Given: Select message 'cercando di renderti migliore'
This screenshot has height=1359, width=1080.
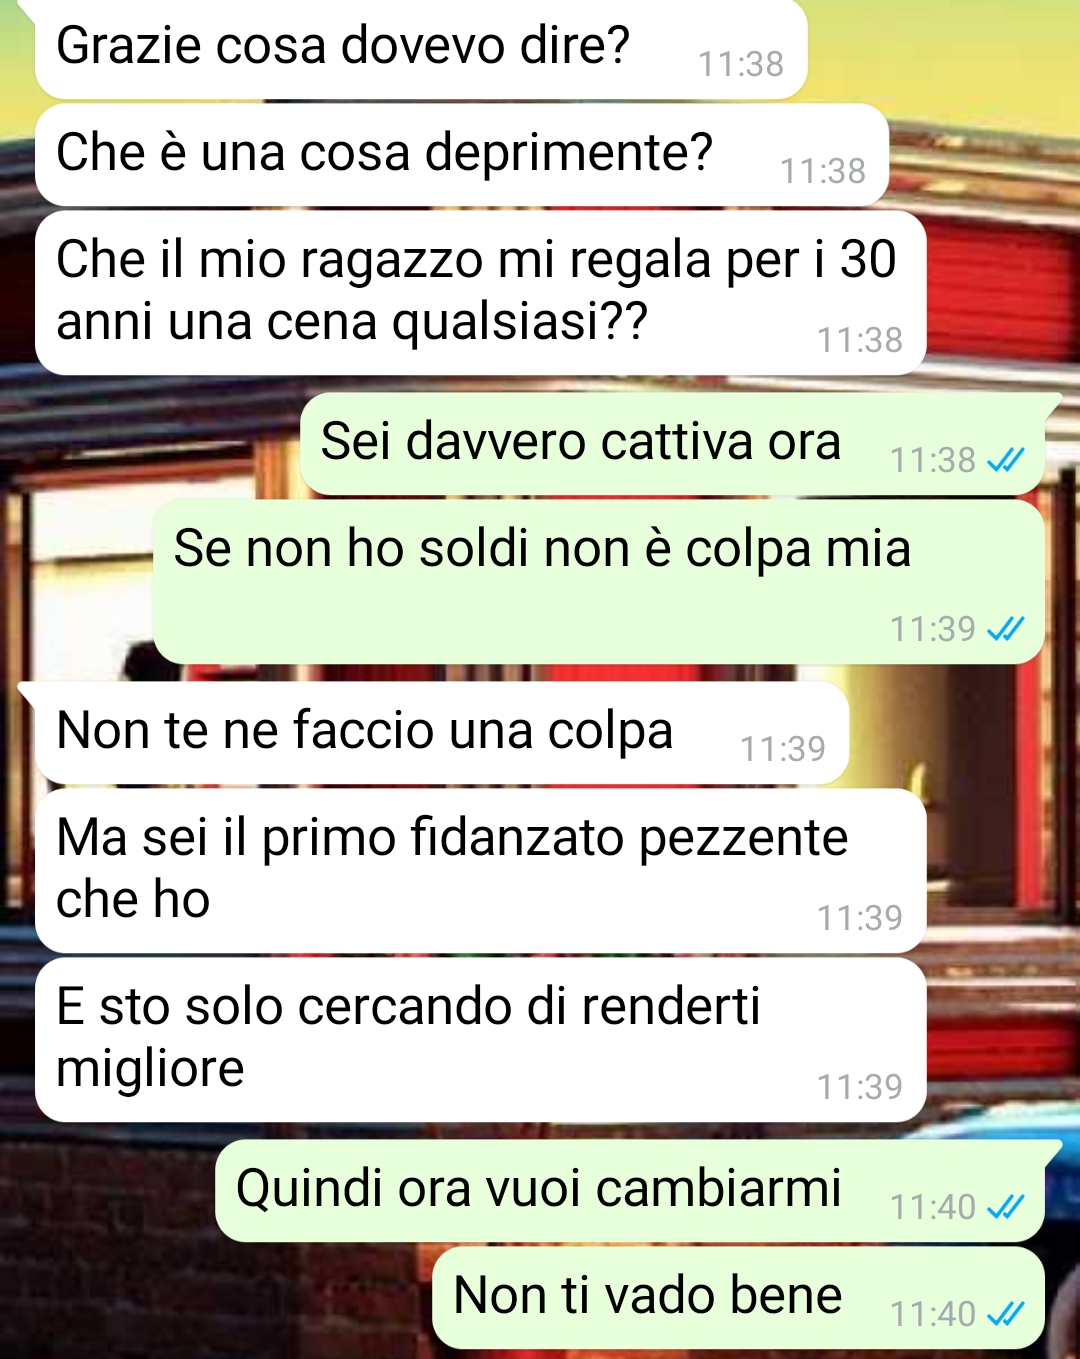Looking at the screenshot, I should click(480, 1040).
